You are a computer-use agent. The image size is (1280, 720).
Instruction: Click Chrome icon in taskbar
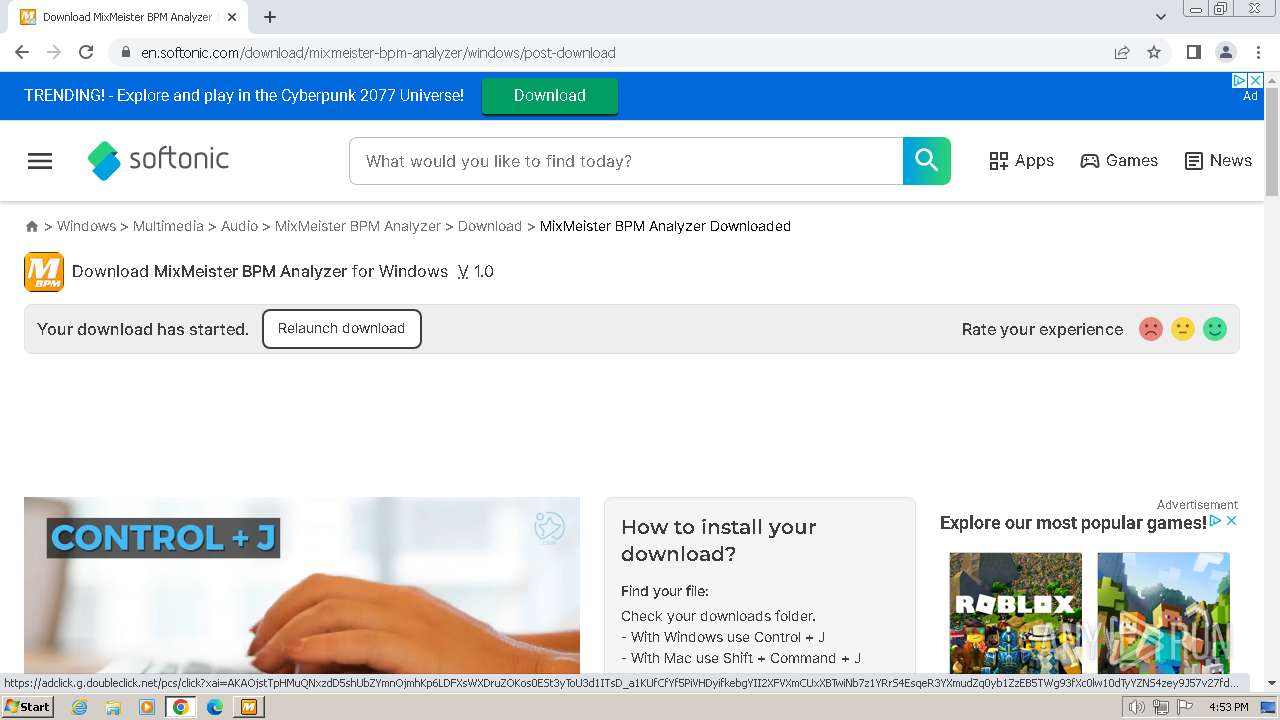(x=181, y=707)
